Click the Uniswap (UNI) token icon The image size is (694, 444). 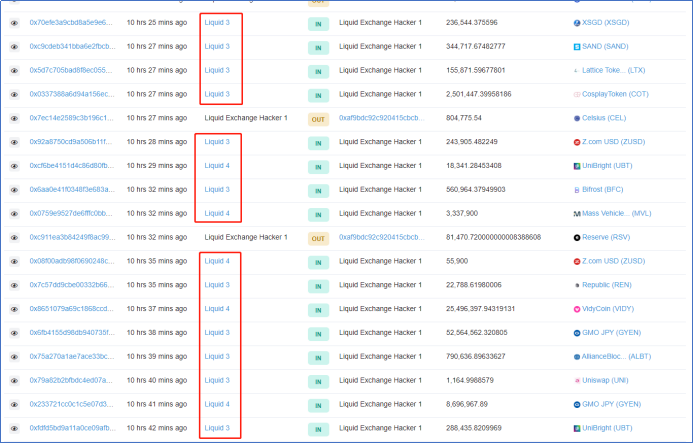click(x=577, y=381)
